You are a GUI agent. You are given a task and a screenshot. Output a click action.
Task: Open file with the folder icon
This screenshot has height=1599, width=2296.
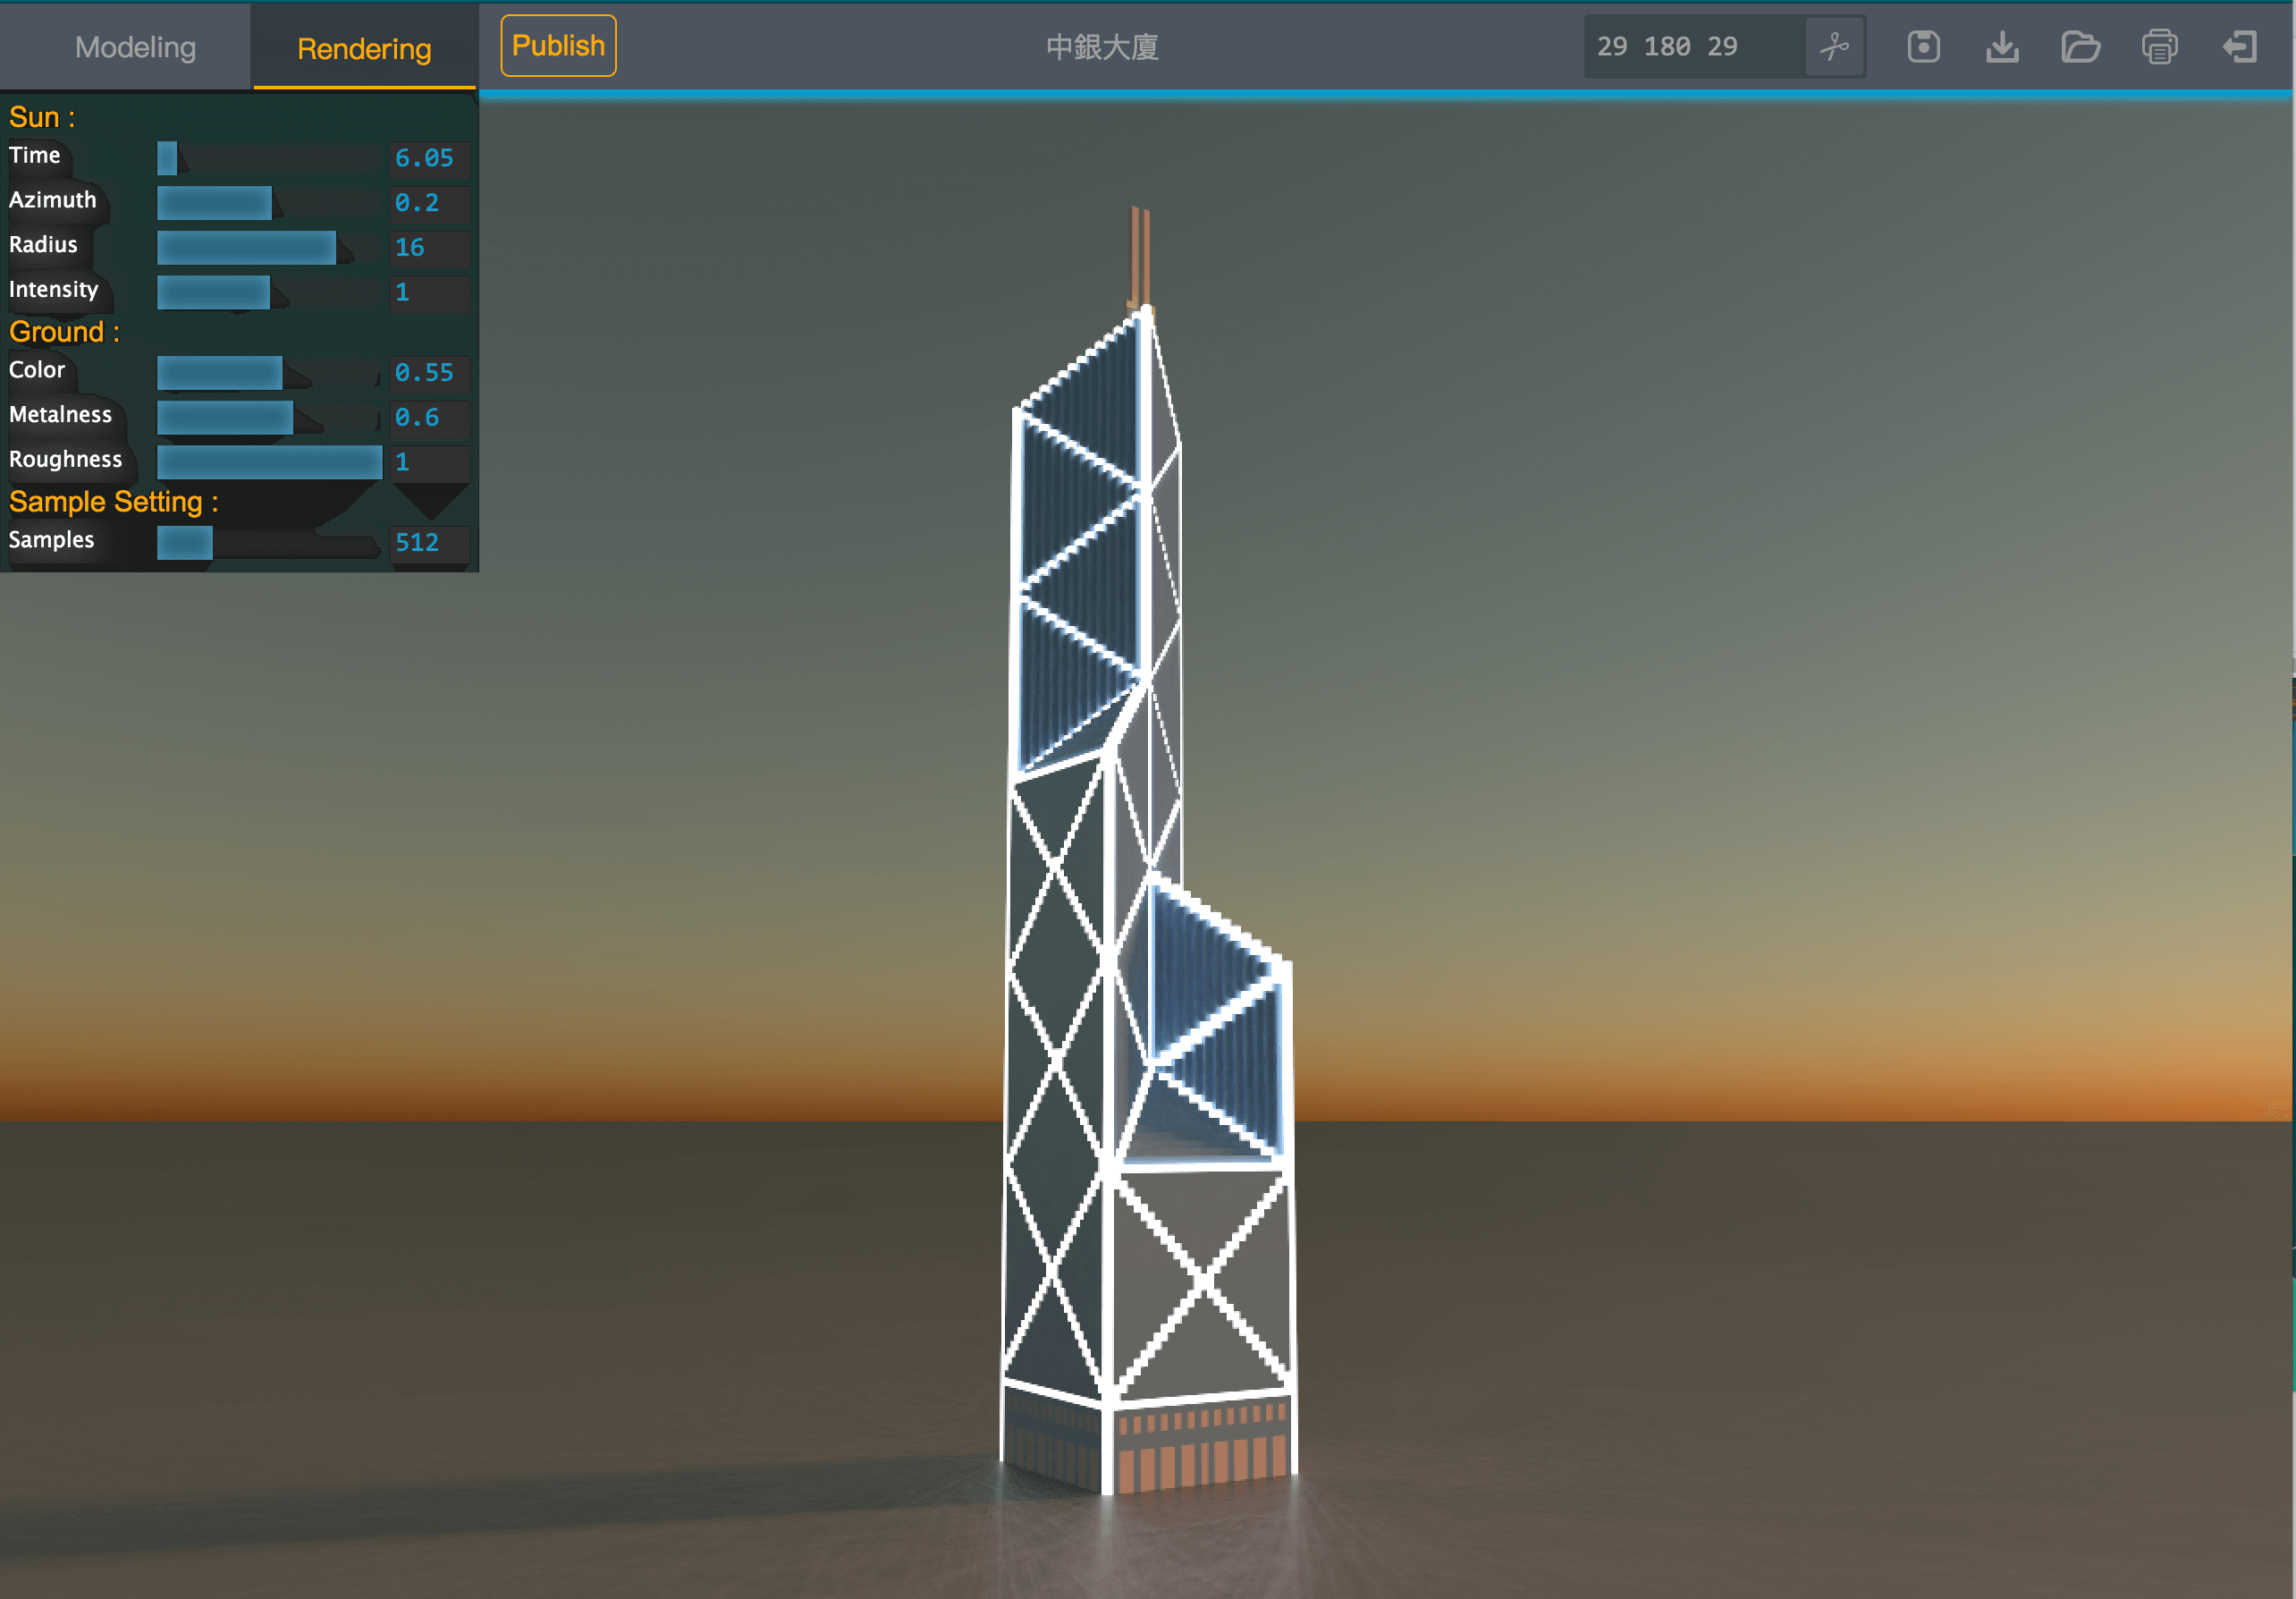coord(2080,46)
